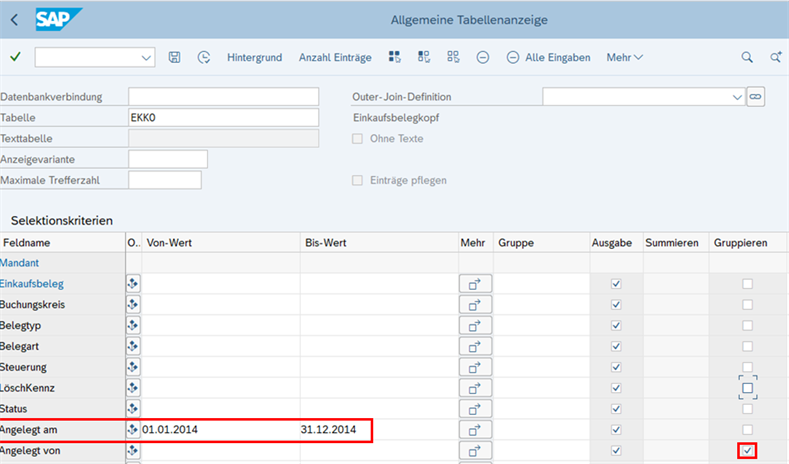The image size is (789, 464).
Task: Click the Tabelle input field with EKKO
Action: (x=223, y=117)
